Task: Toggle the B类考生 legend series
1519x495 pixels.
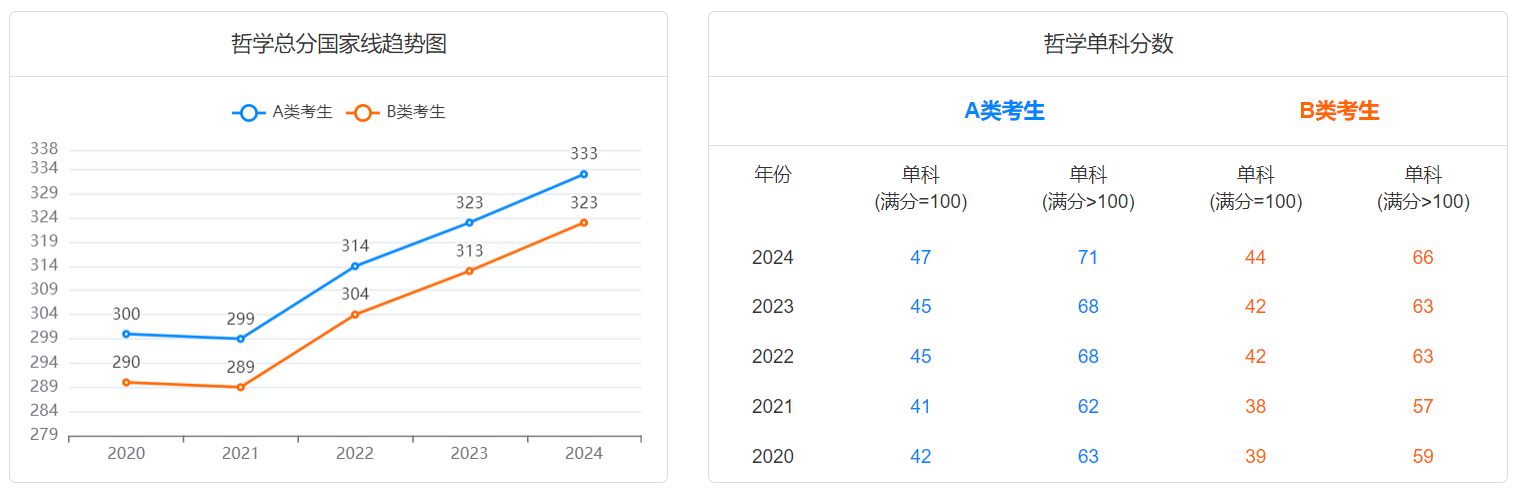Action: coord(397,112)
